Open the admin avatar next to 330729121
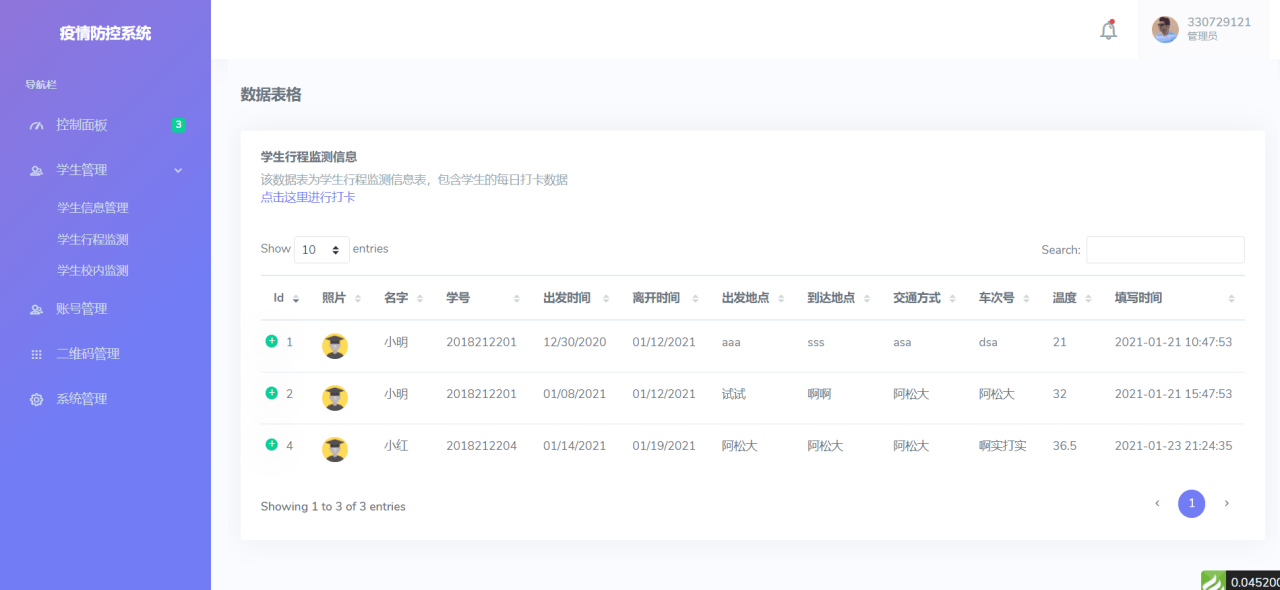This screenshot has width=1280, height=590. [x=1164, y=30]
